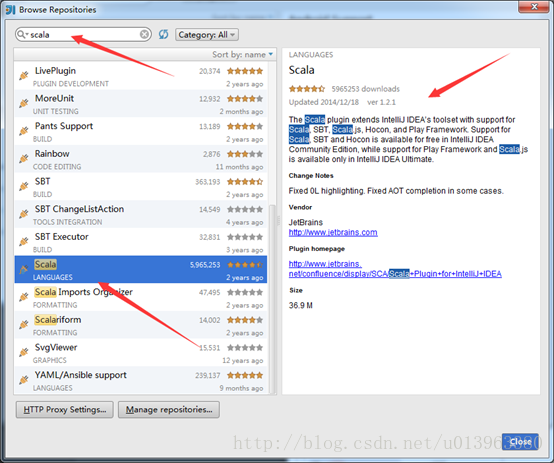This screenshot has width=554, height=463.
Task: Click the 363,193 downloads count
Action: (208, 182)
